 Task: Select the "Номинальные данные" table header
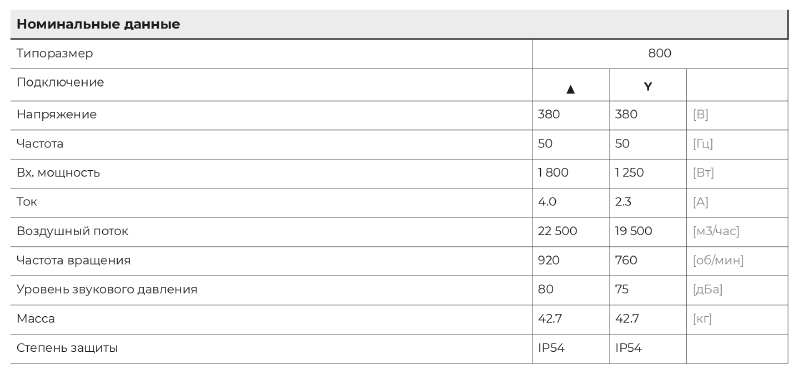click(98, 24)
